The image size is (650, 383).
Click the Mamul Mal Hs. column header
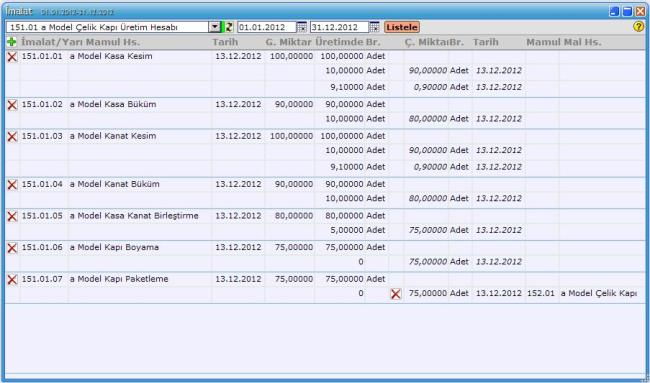tap(564, 42)
